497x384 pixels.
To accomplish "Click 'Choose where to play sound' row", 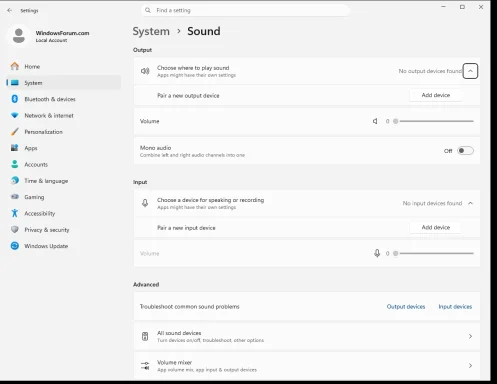I will click(307, 71).
